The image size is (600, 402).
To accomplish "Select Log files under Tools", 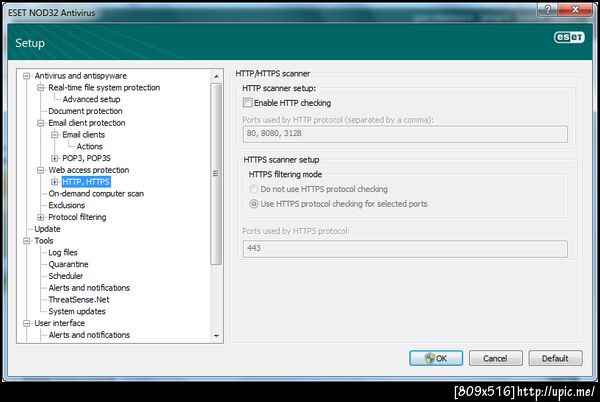I will point(63,252).
